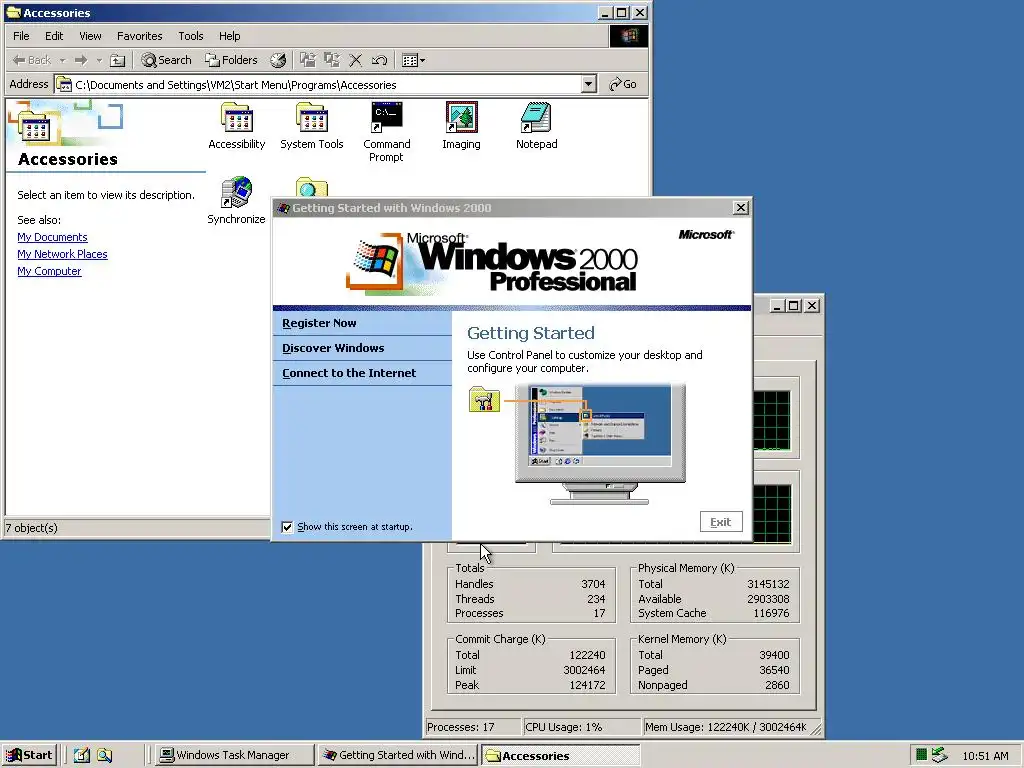Click the Forward arrow button

coord(81,60)
